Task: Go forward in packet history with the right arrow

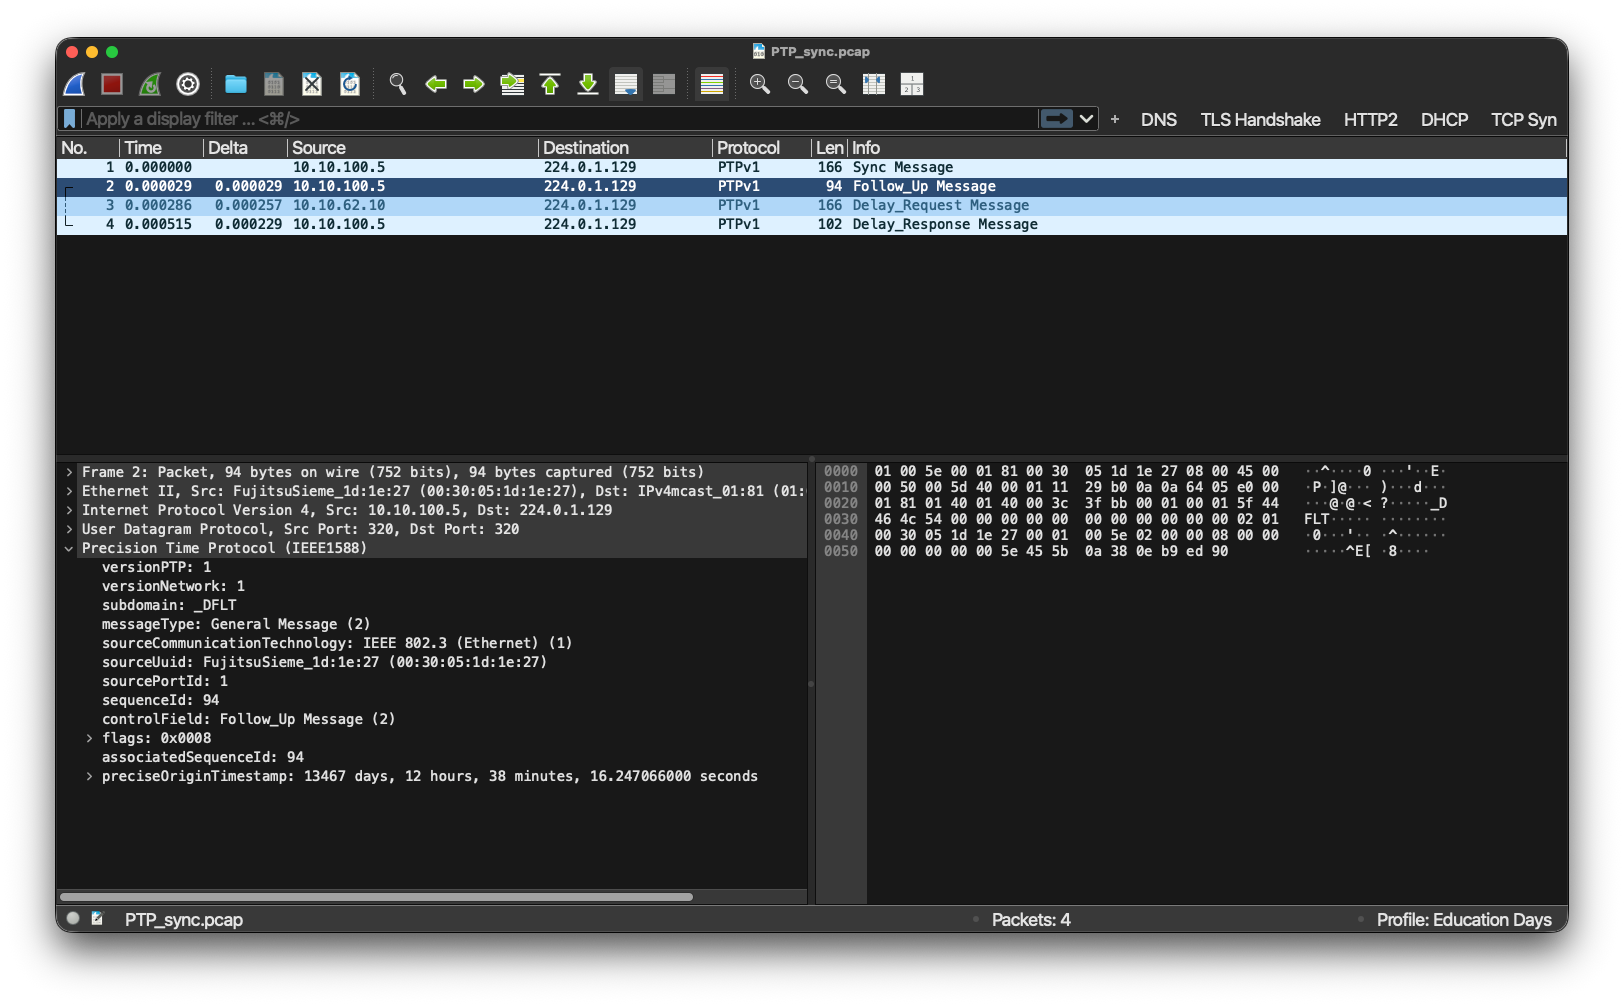Action: (x=474, y=85)
